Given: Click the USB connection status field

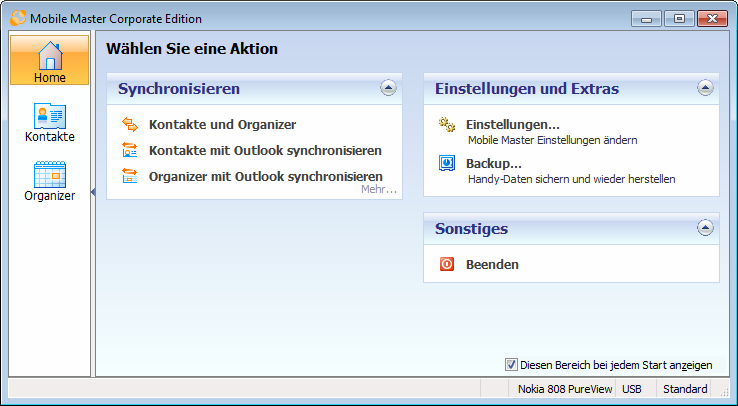Looking at the screenshot, I should point(632,389).
